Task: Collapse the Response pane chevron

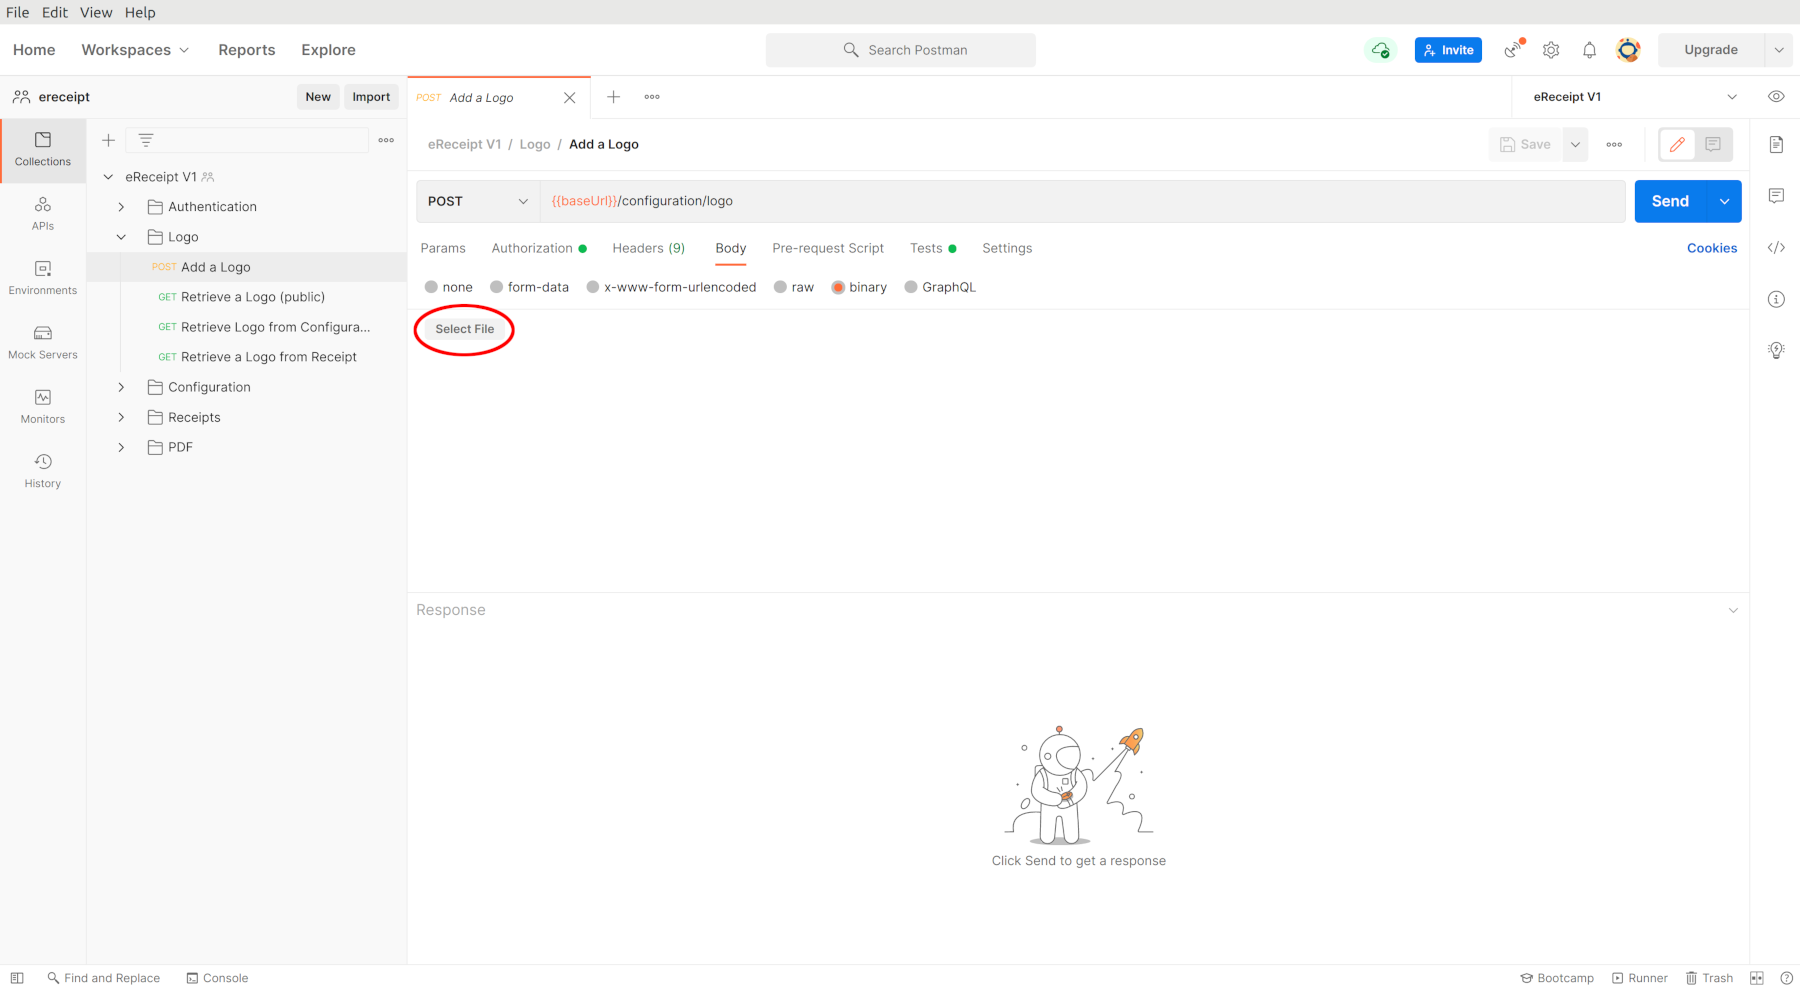Action: click(1733, 610)
